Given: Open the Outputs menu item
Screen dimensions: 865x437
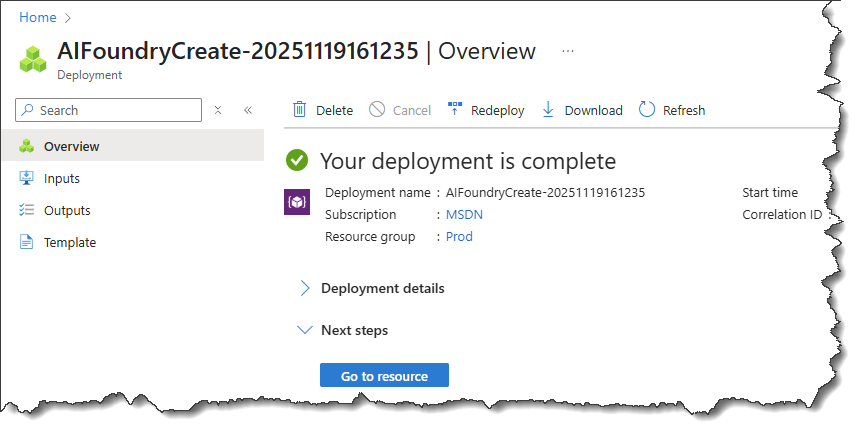Looking at the screenshot, I should (x=67, y=210).
